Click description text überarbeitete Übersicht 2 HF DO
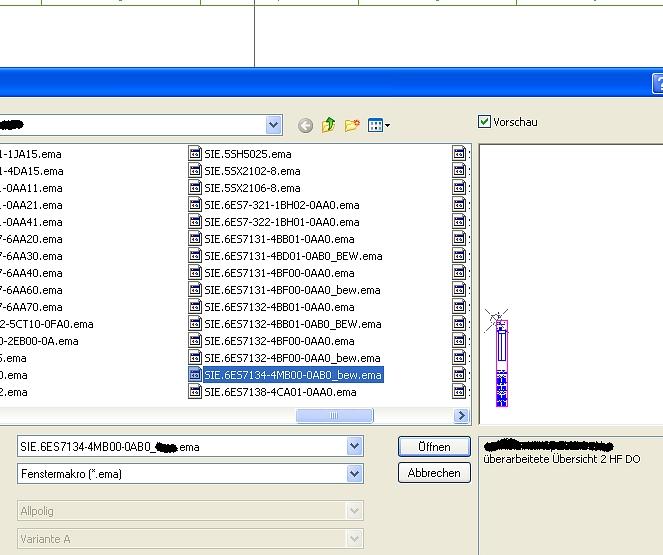The width and height of the screenshot is (663, 555). coord(562,459)
